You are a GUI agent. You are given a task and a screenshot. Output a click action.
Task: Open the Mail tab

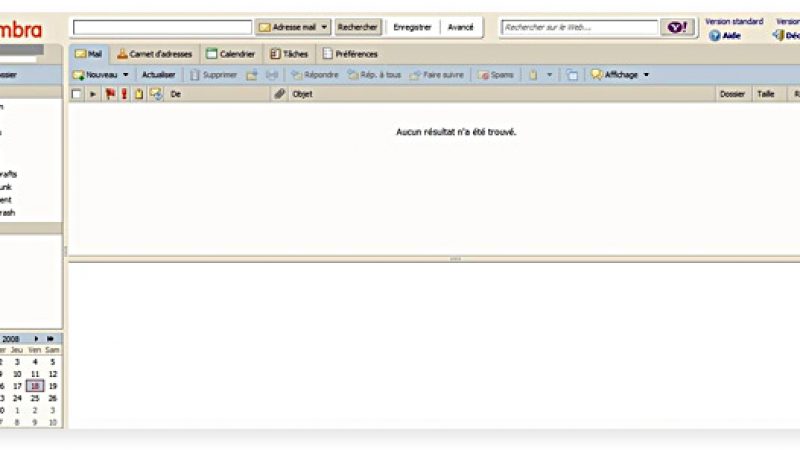pos(88,54)
